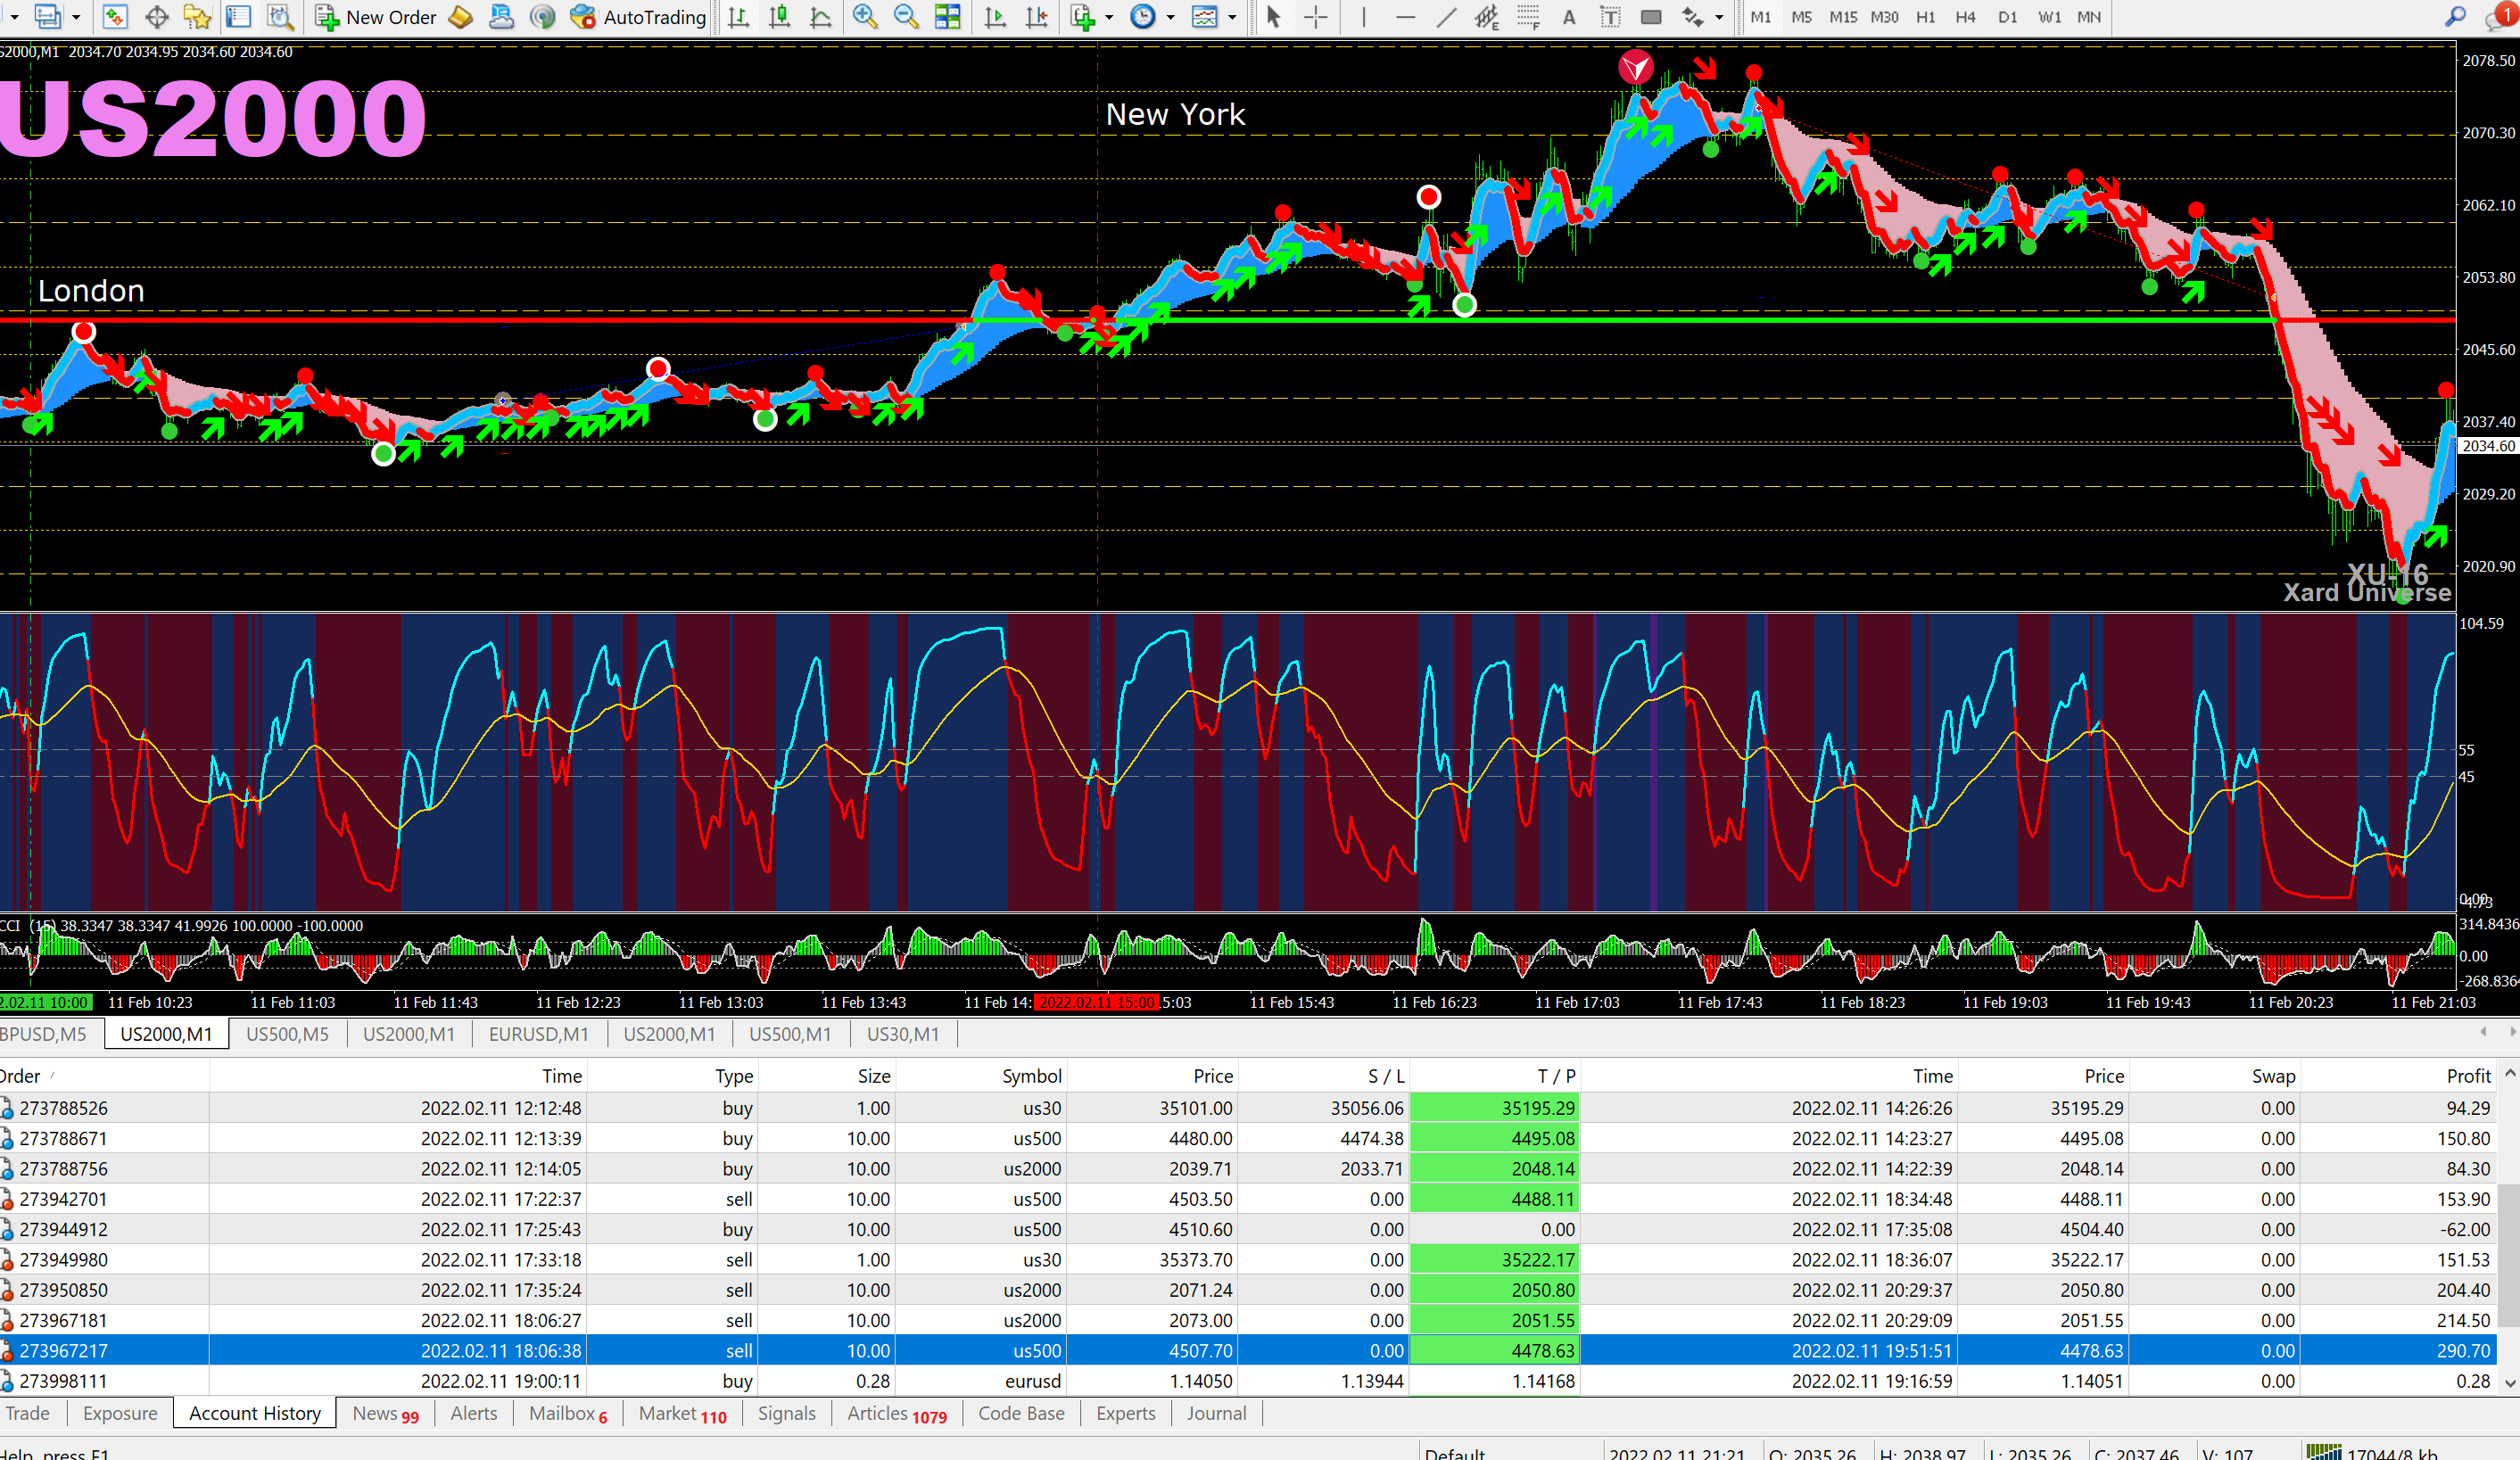Expand the arrows objects dropdown

click(x=1719, y=17)
